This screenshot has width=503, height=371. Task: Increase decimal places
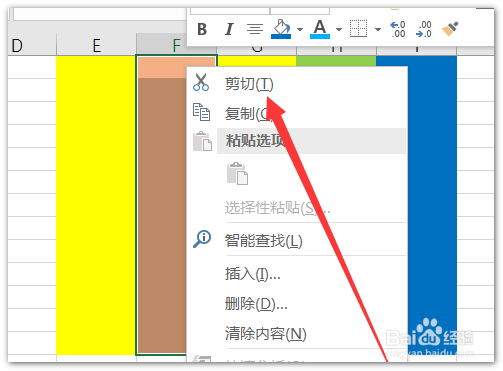(398, 29)
